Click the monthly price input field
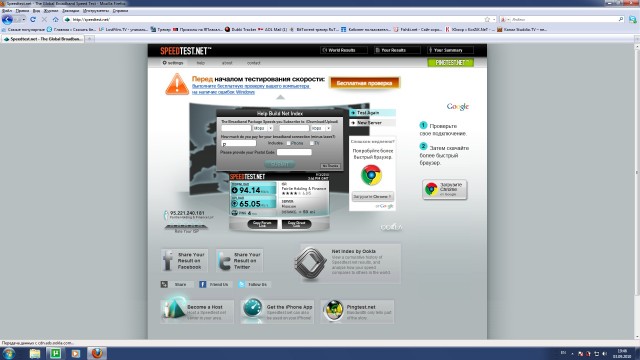The width and height of the screenshot is (640, 360). click(x=238, y=144)
